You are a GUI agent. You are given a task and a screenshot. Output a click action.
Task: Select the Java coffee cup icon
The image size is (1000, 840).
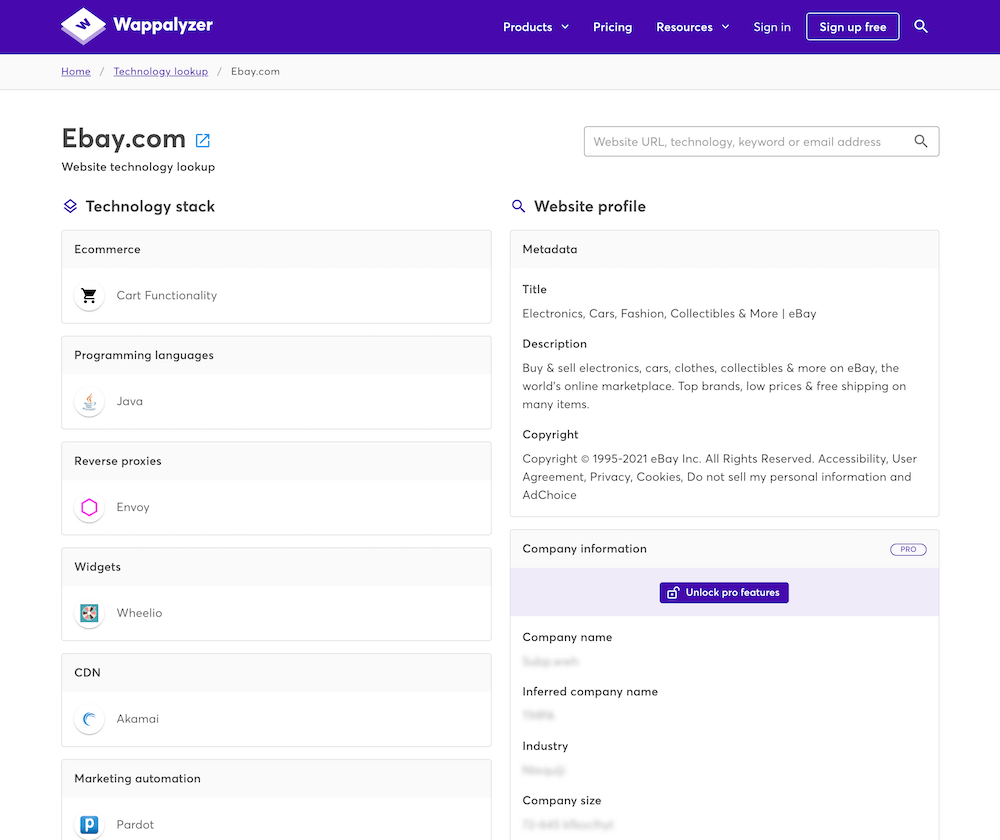point(89,401)
